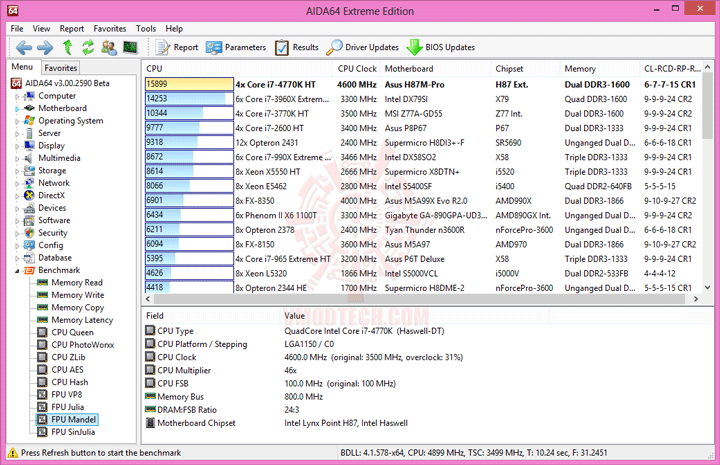
Task: Open the CPU Hash benchmark
Action: [x=69, y=382]
